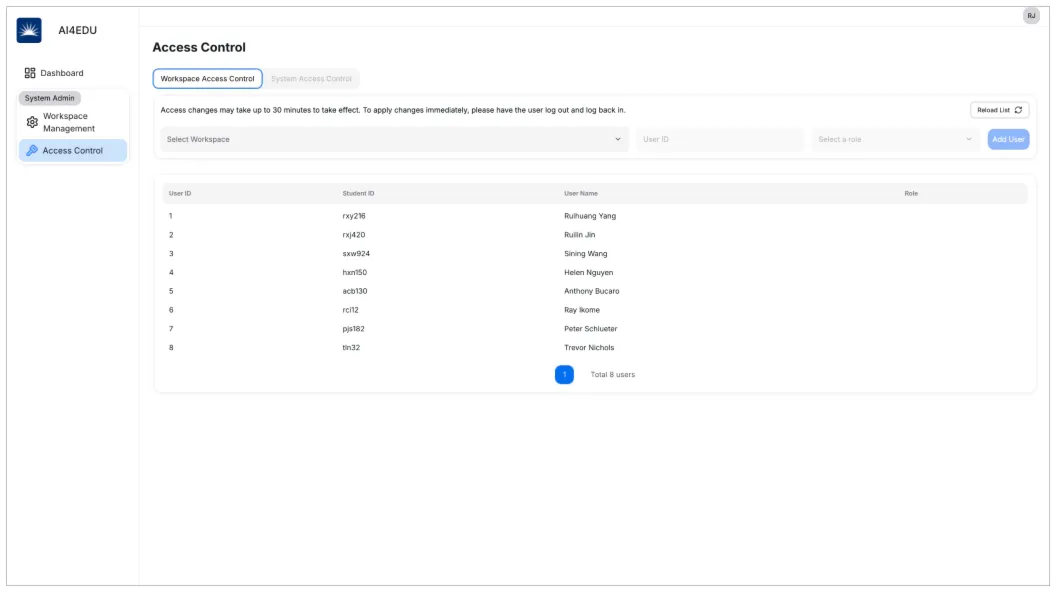Image resolution: width=1057 pixels, height=591 pixels.
Task: Go to page 1 in pagination
Action: point(564,375)
